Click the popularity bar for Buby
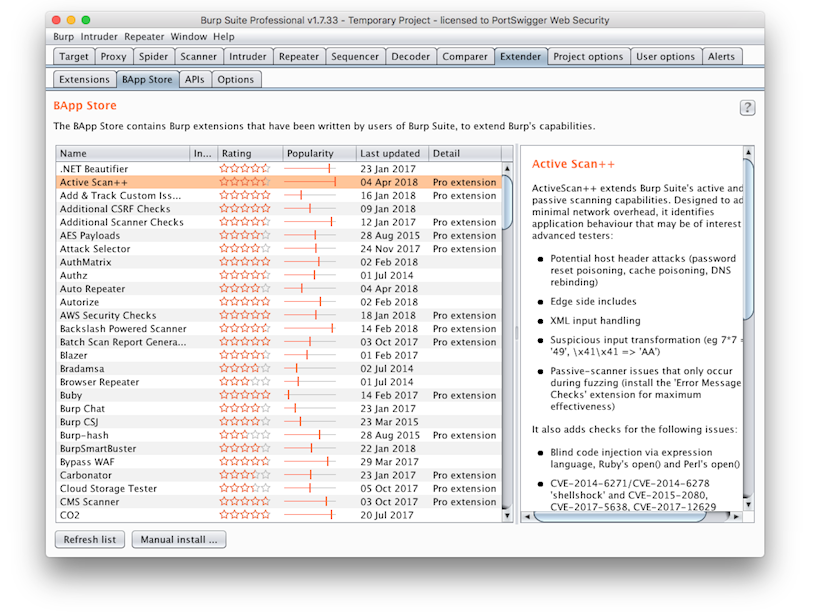The image size is (822, 615). [x=310, y=395]
